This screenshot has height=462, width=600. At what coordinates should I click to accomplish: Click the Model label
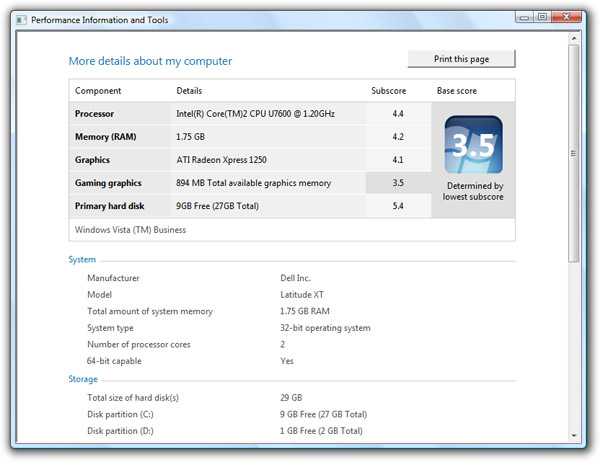(99, 295)
